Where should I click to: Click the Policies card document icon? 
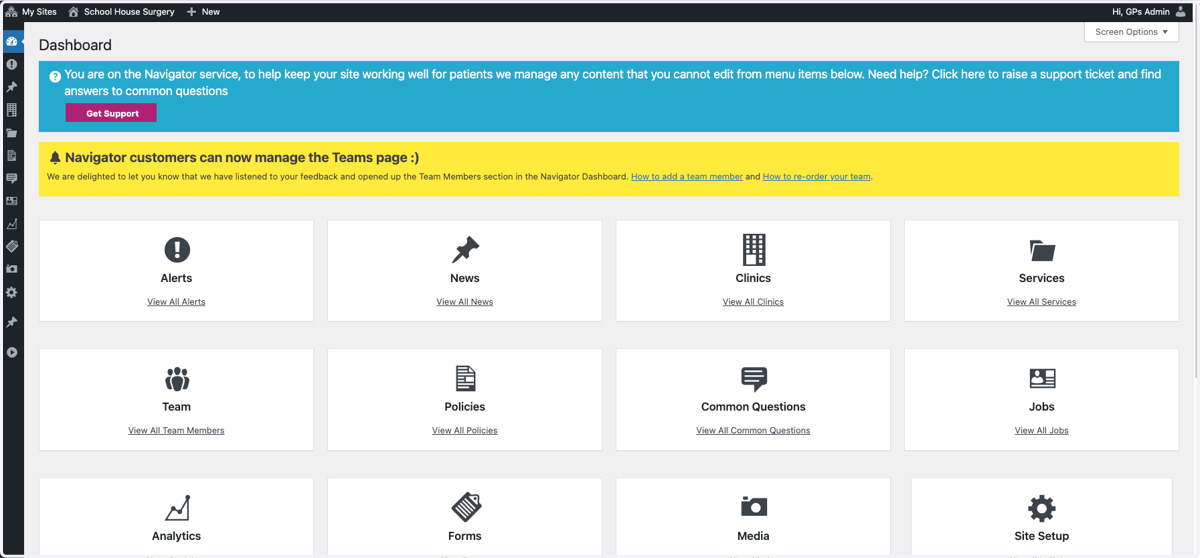(465, 379)
